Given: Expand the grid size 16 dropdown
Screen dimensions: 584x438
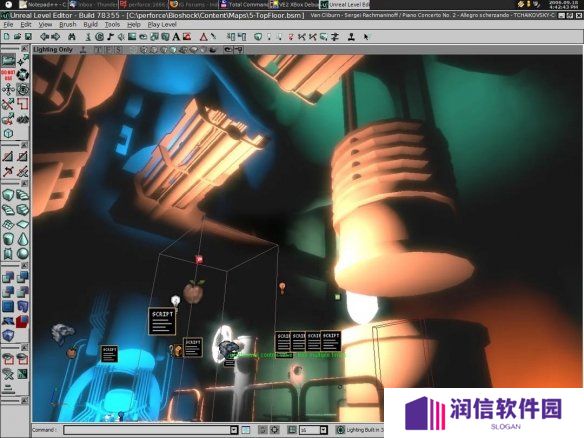Looking at the screenshot, I should [x=323, y=430].
